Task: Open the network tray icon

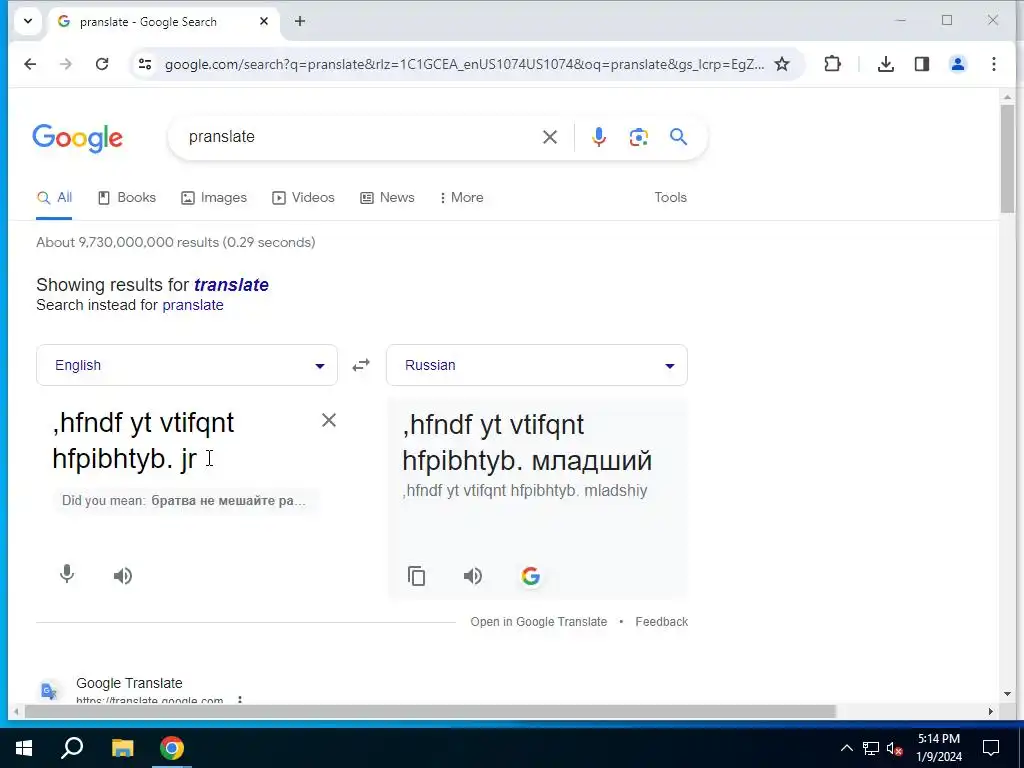Action: (x=871, y=748)
